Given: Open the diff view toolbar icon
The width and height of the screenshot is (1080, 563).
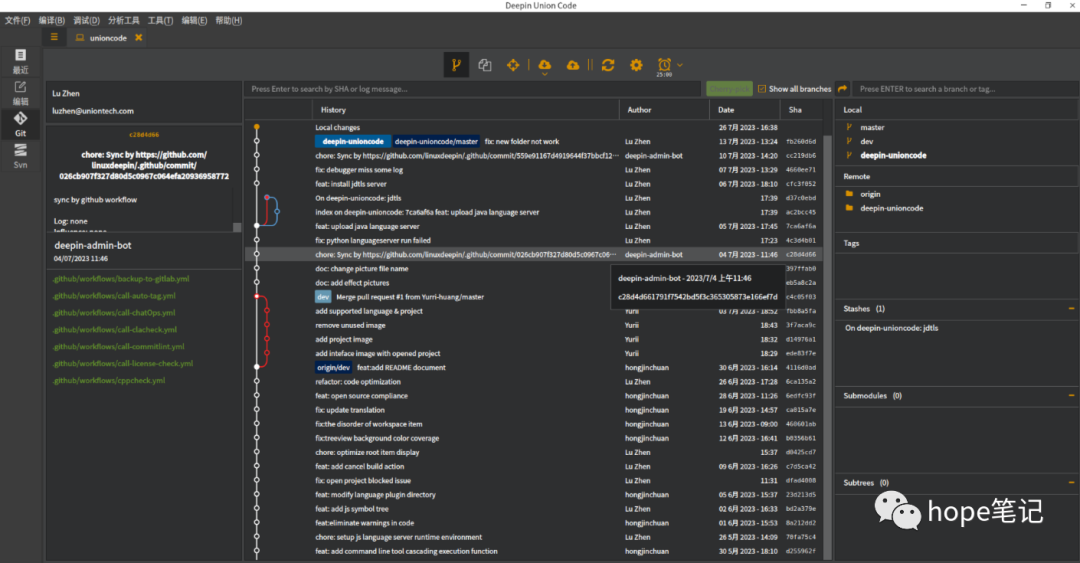Looking at the screenshot, I should (485, 65).
